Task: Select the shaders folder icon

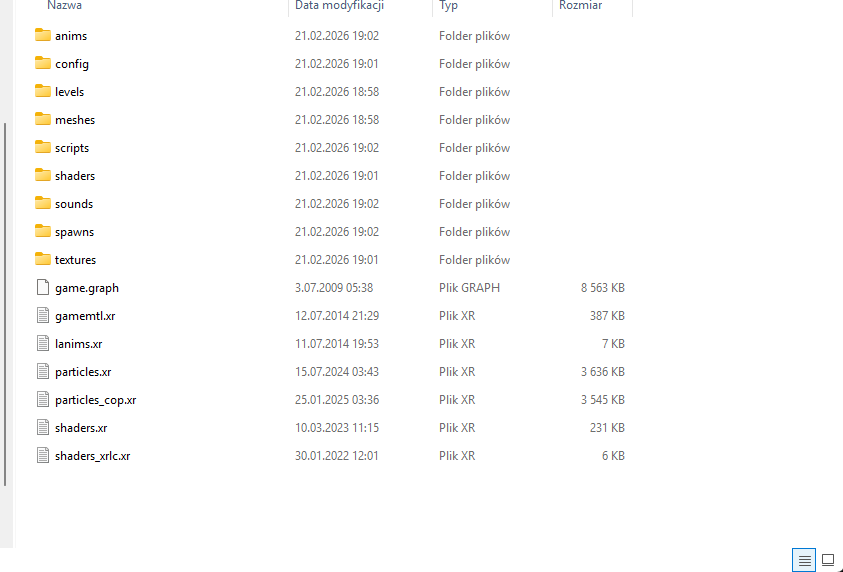Action: tap(42, 176)
